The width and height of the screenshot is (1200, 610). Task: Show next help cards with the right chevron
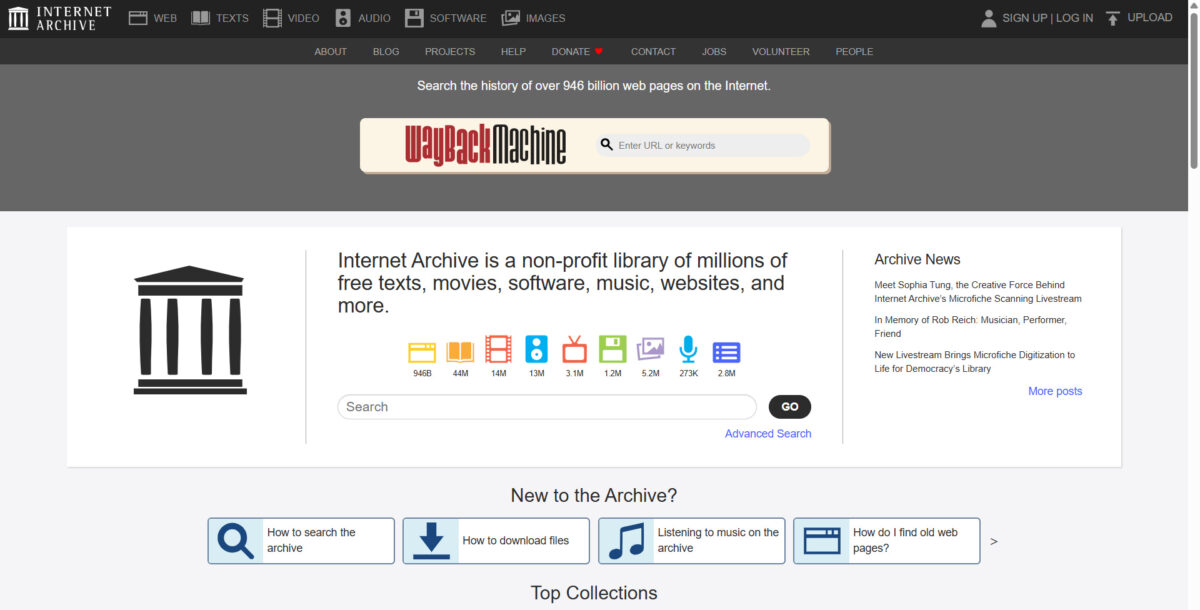pos(994,541)
